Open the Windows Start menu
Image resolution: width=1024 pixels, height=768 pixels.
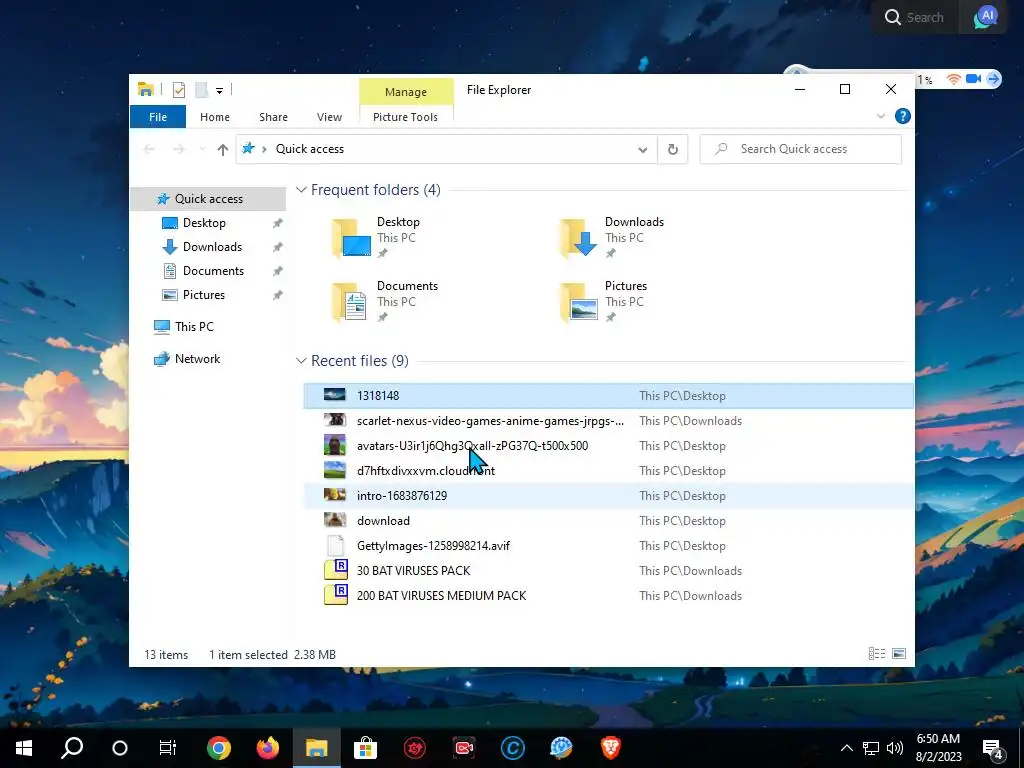[24, 748]
